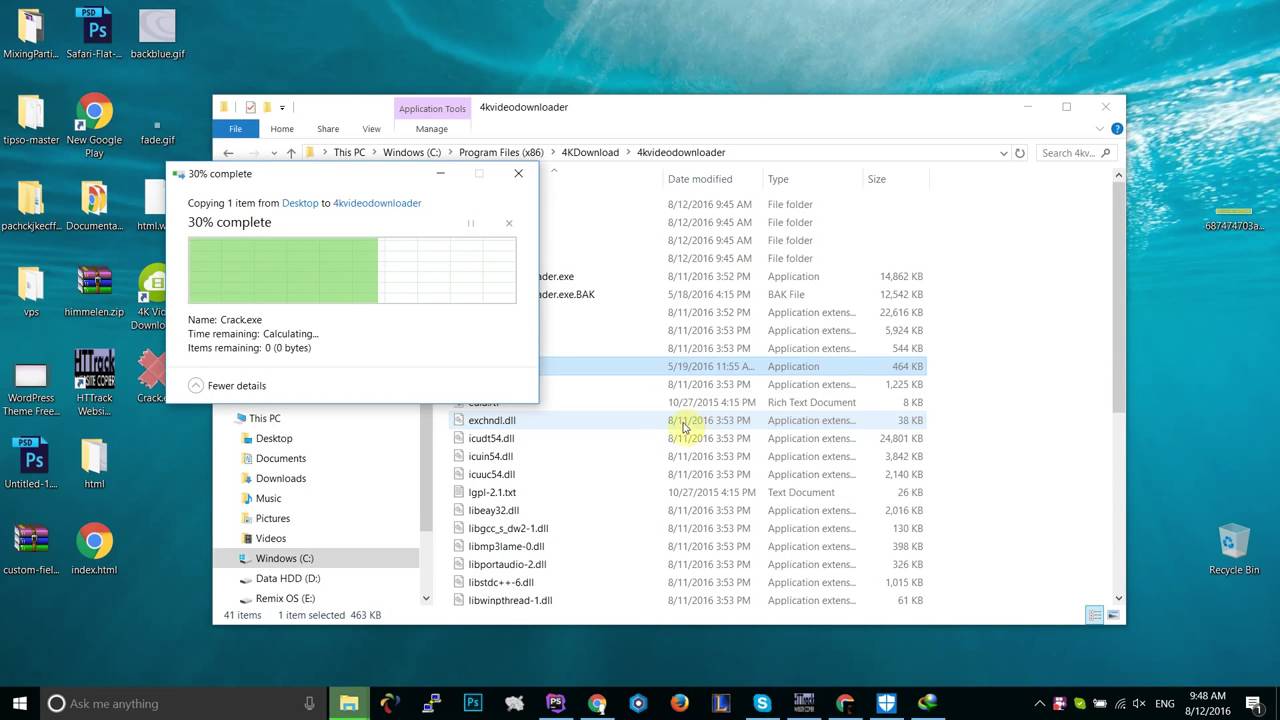Open recent locations dropdown beside navigation arrows

pos(274,153)
